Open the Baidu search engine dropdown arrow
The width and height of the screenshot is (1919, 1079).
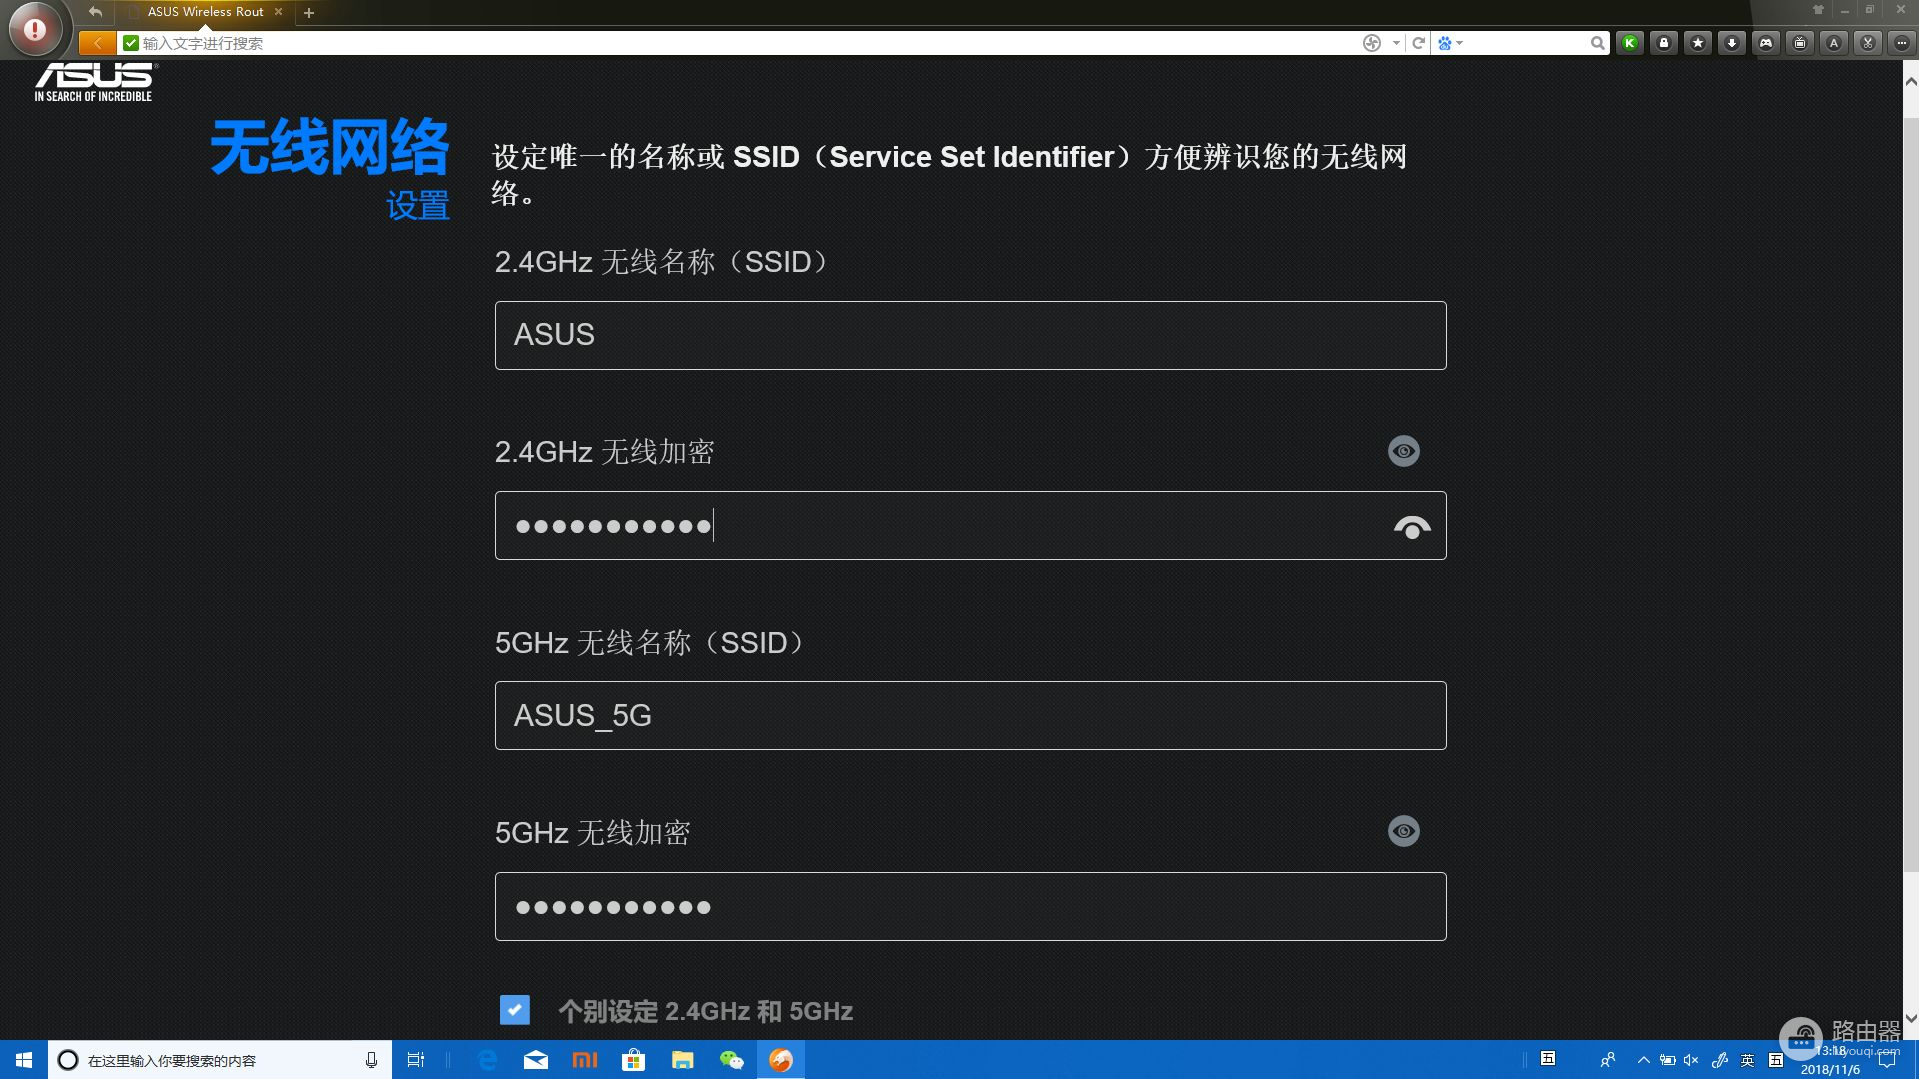point(1460,43)
